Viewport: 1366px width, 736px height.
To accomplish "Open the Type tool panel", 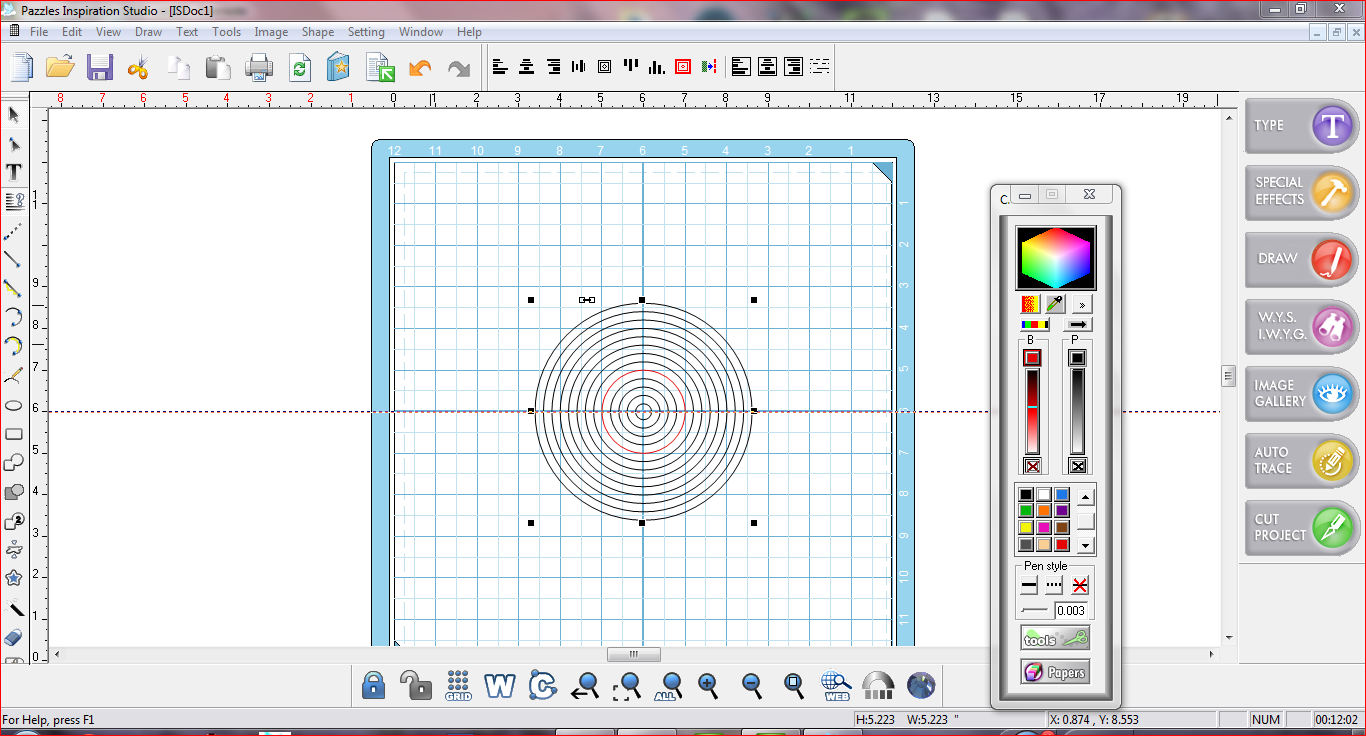I will tap(1299, 125).
